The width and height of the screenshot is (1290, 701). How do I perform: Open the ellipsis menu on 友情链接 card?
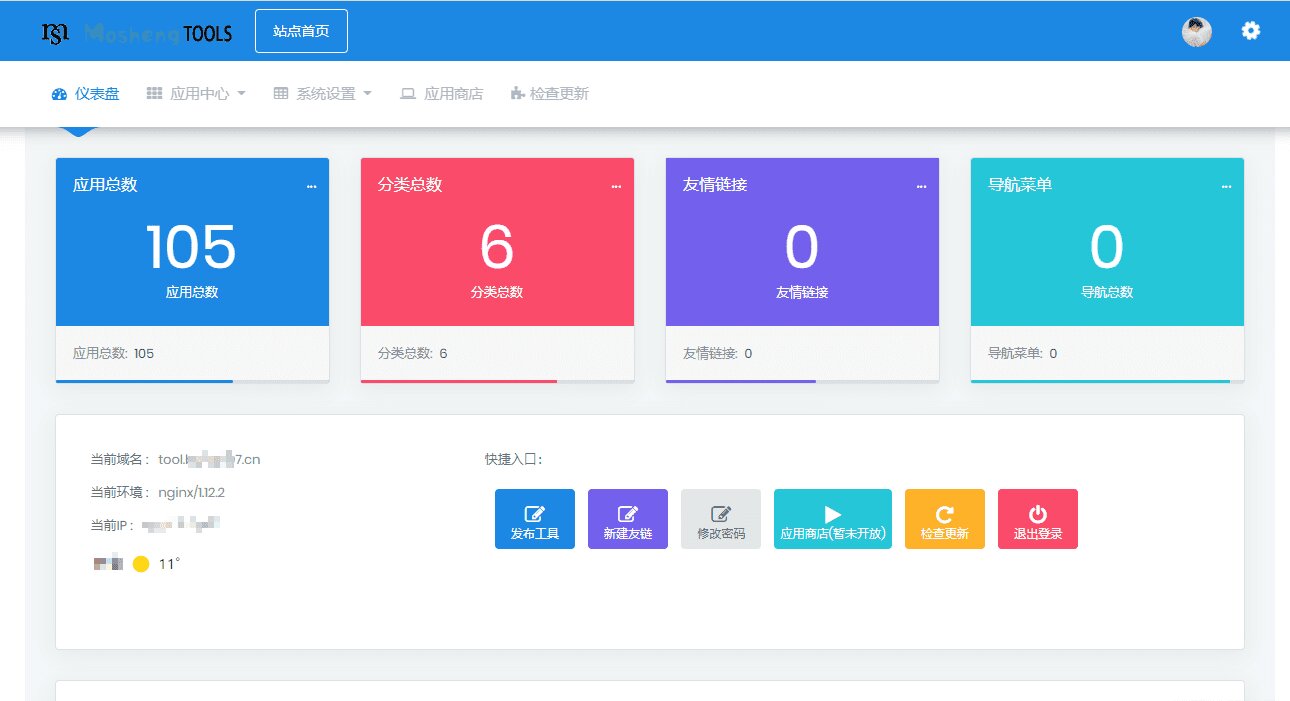(921, 186)
